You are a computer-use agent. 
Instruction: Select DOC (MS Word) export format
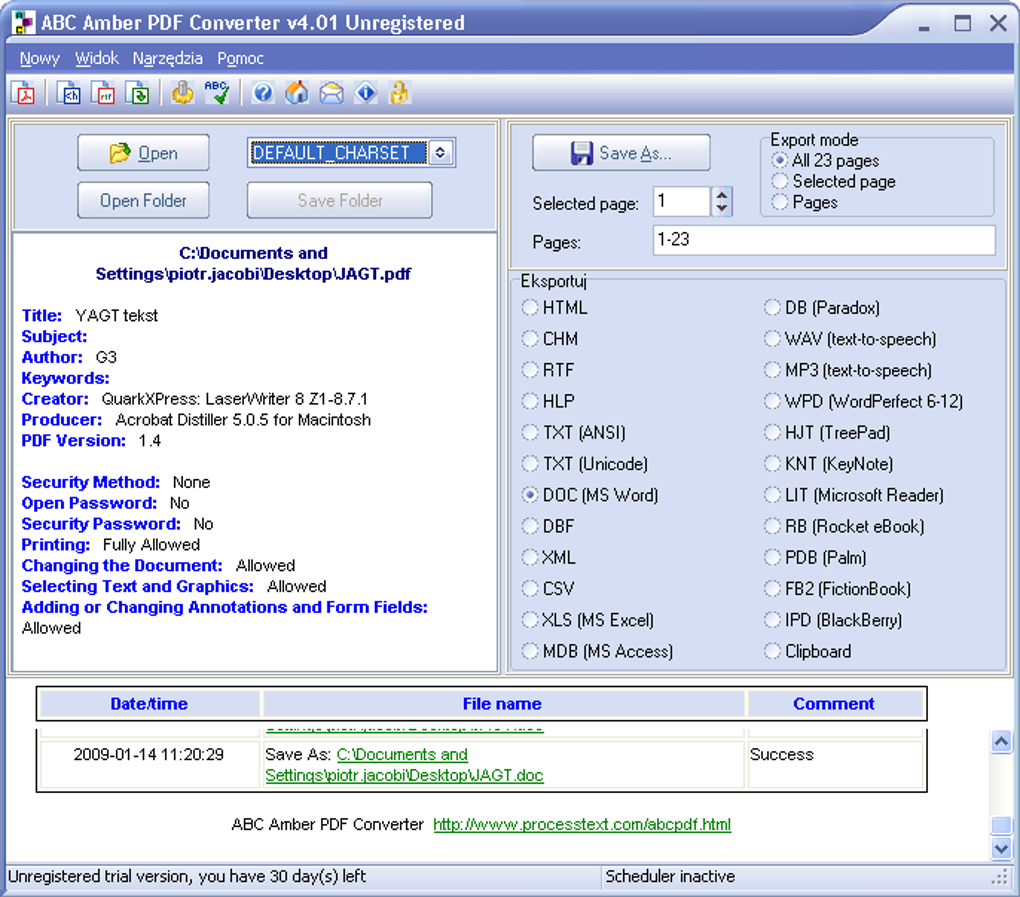(591, 495)
